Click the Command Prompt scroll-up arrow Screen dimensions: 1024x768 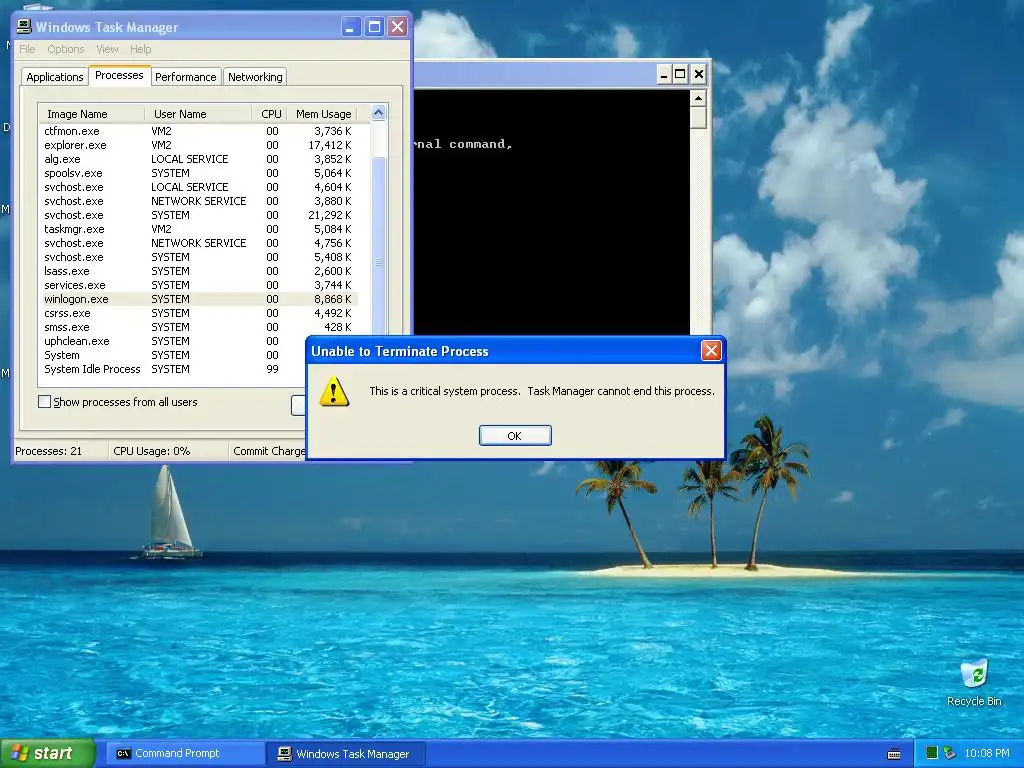(698, 99)
